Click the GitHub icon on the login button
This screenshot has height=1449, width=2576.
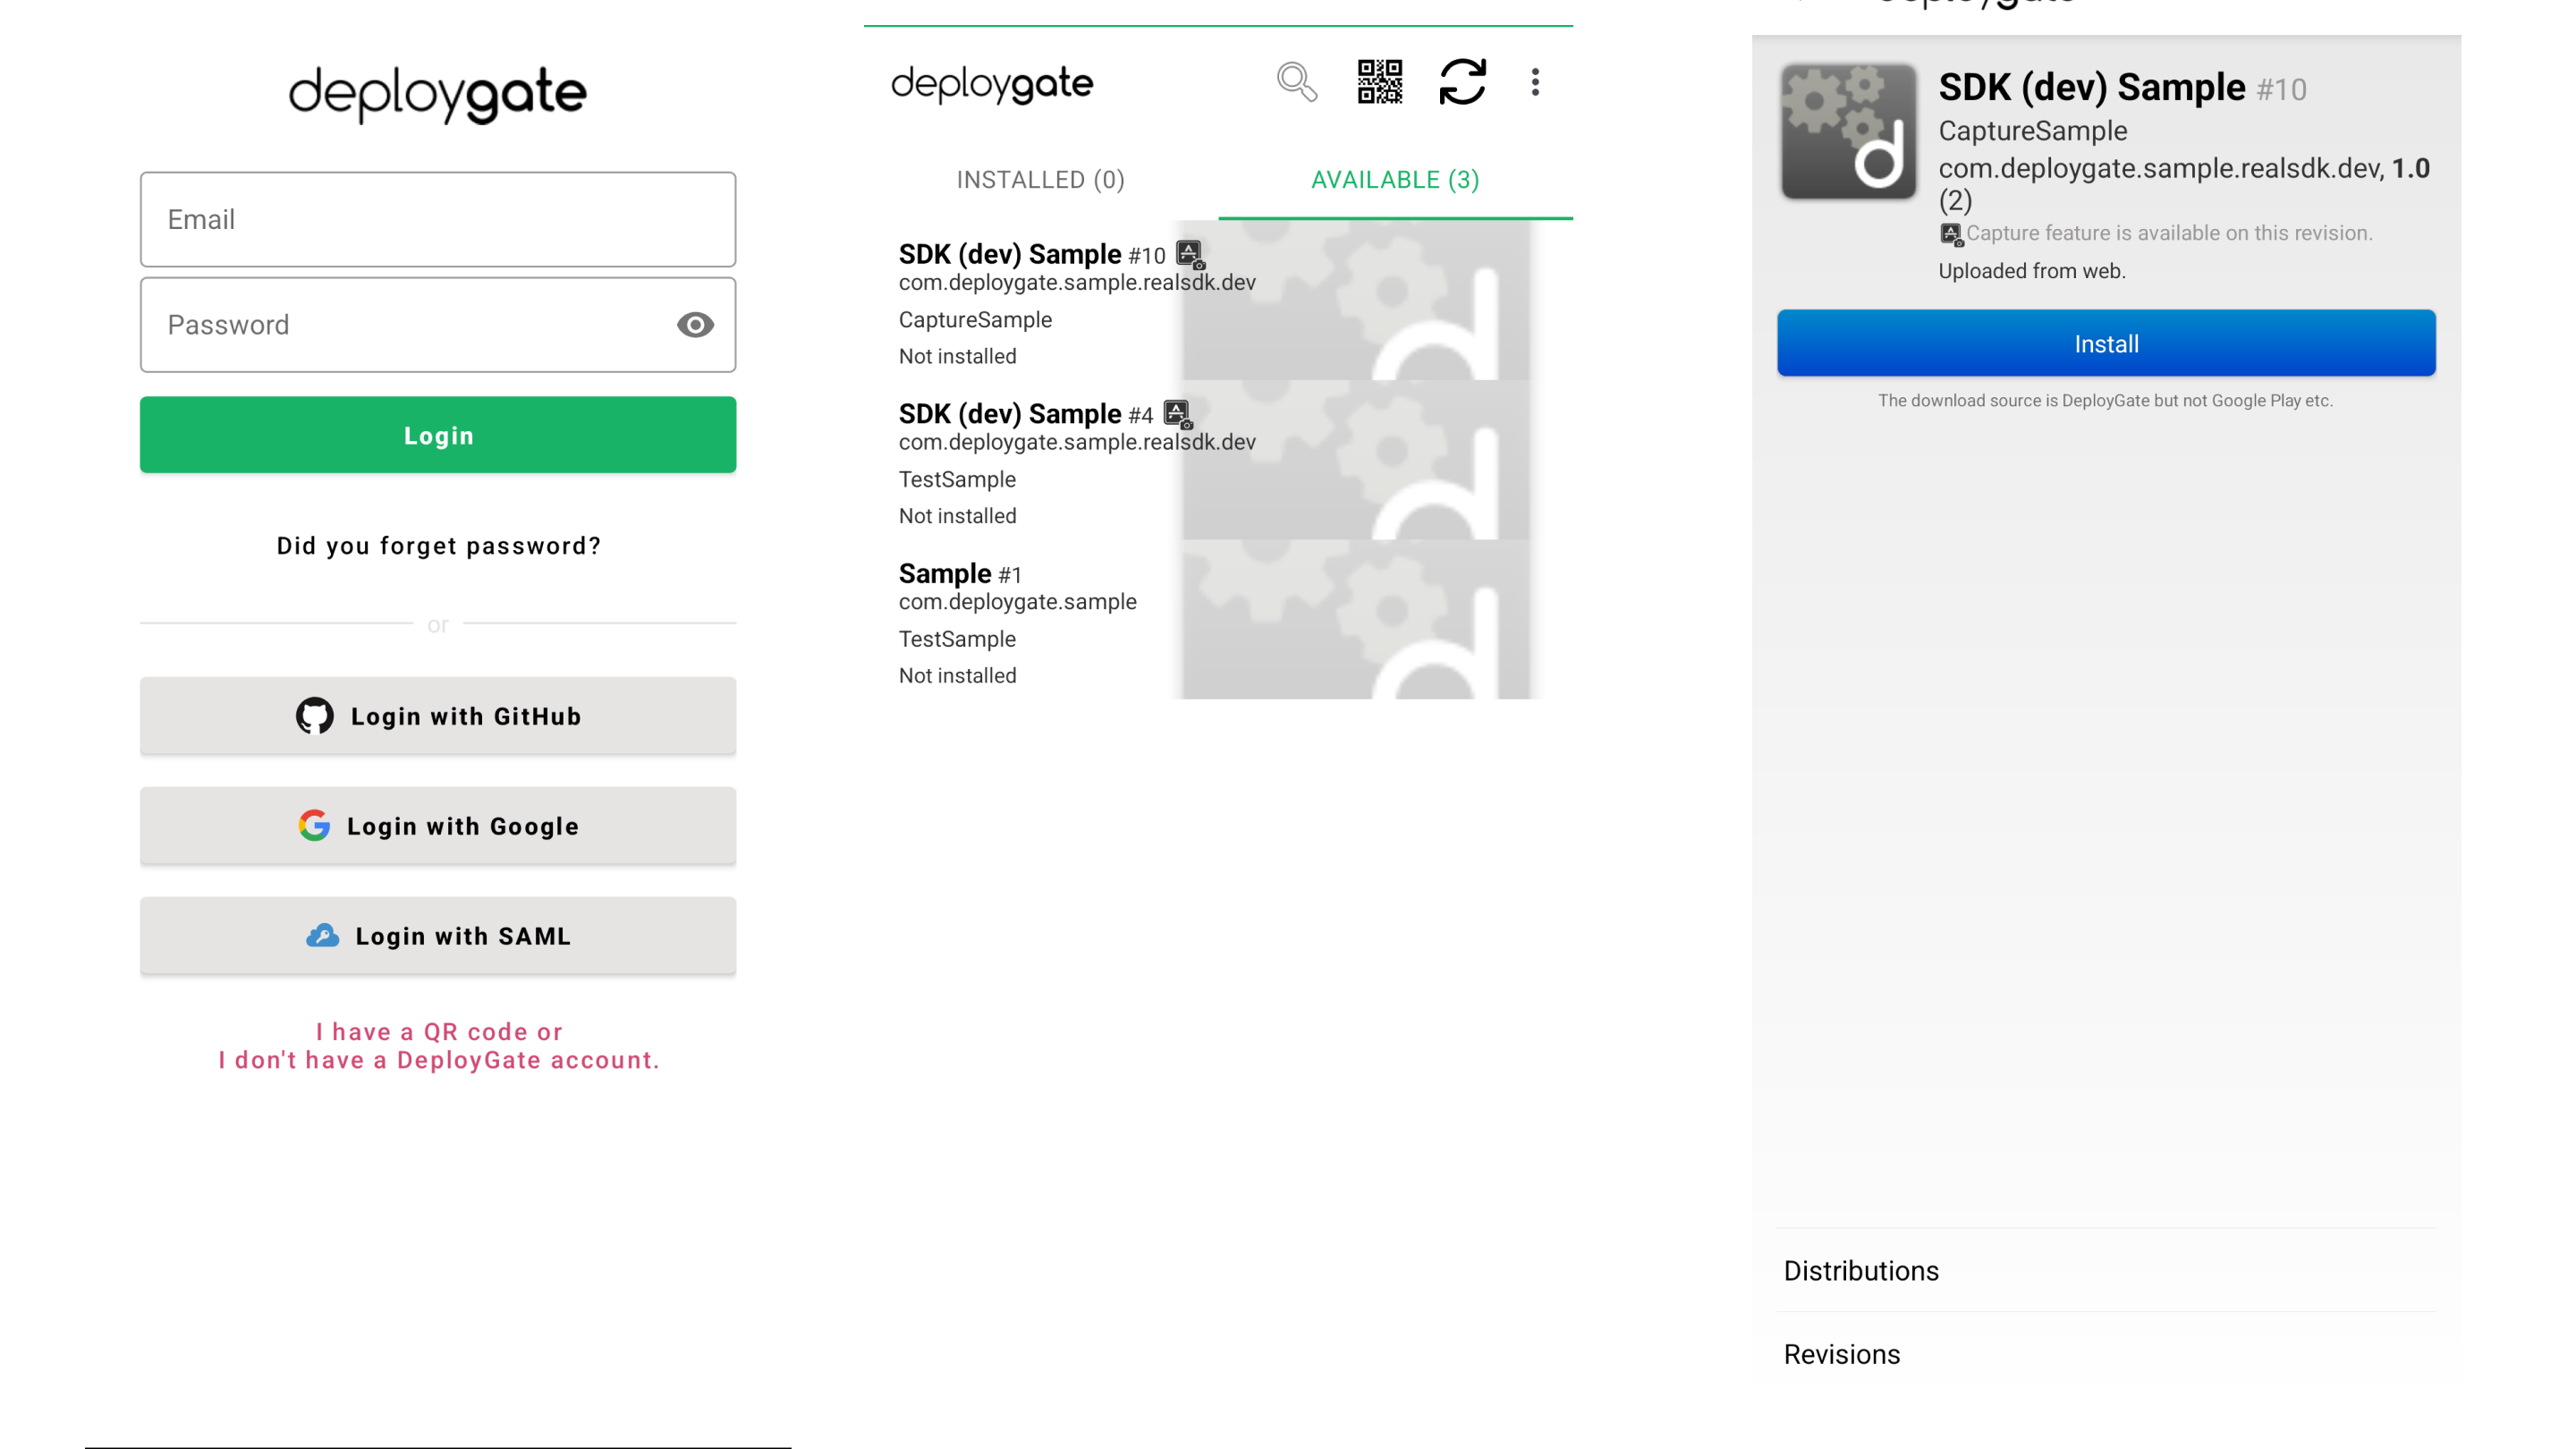(x=314, y=715)
